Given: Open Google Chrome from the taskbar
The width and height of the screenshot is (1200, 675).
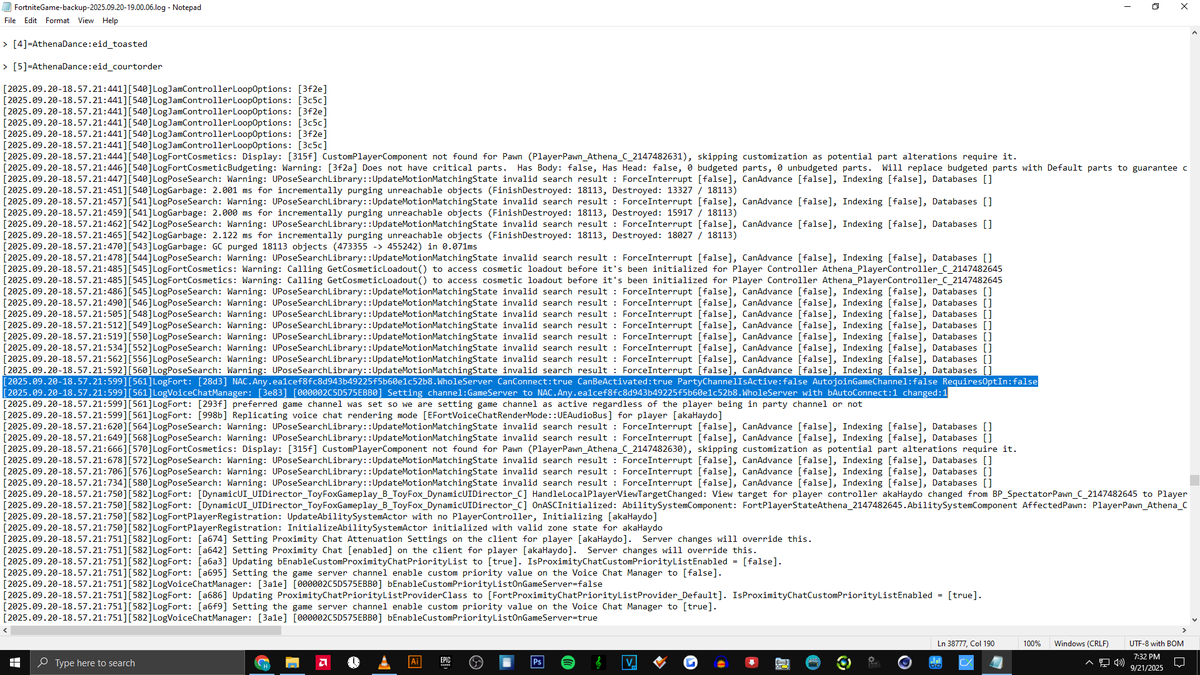Looking at the screenshot, I should point(262,662).
